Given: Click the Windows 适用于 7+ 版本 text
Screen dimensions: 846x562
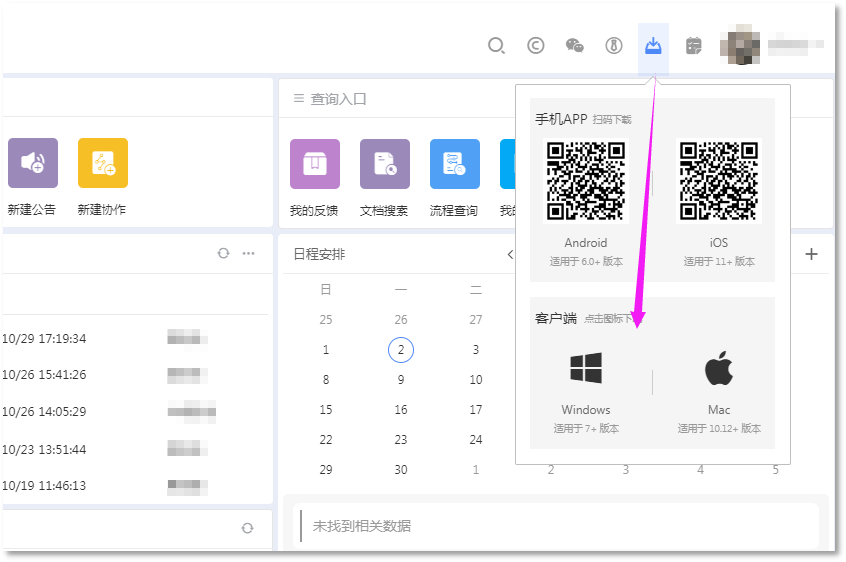Looking at the screenshot, I should coord(586,429).
